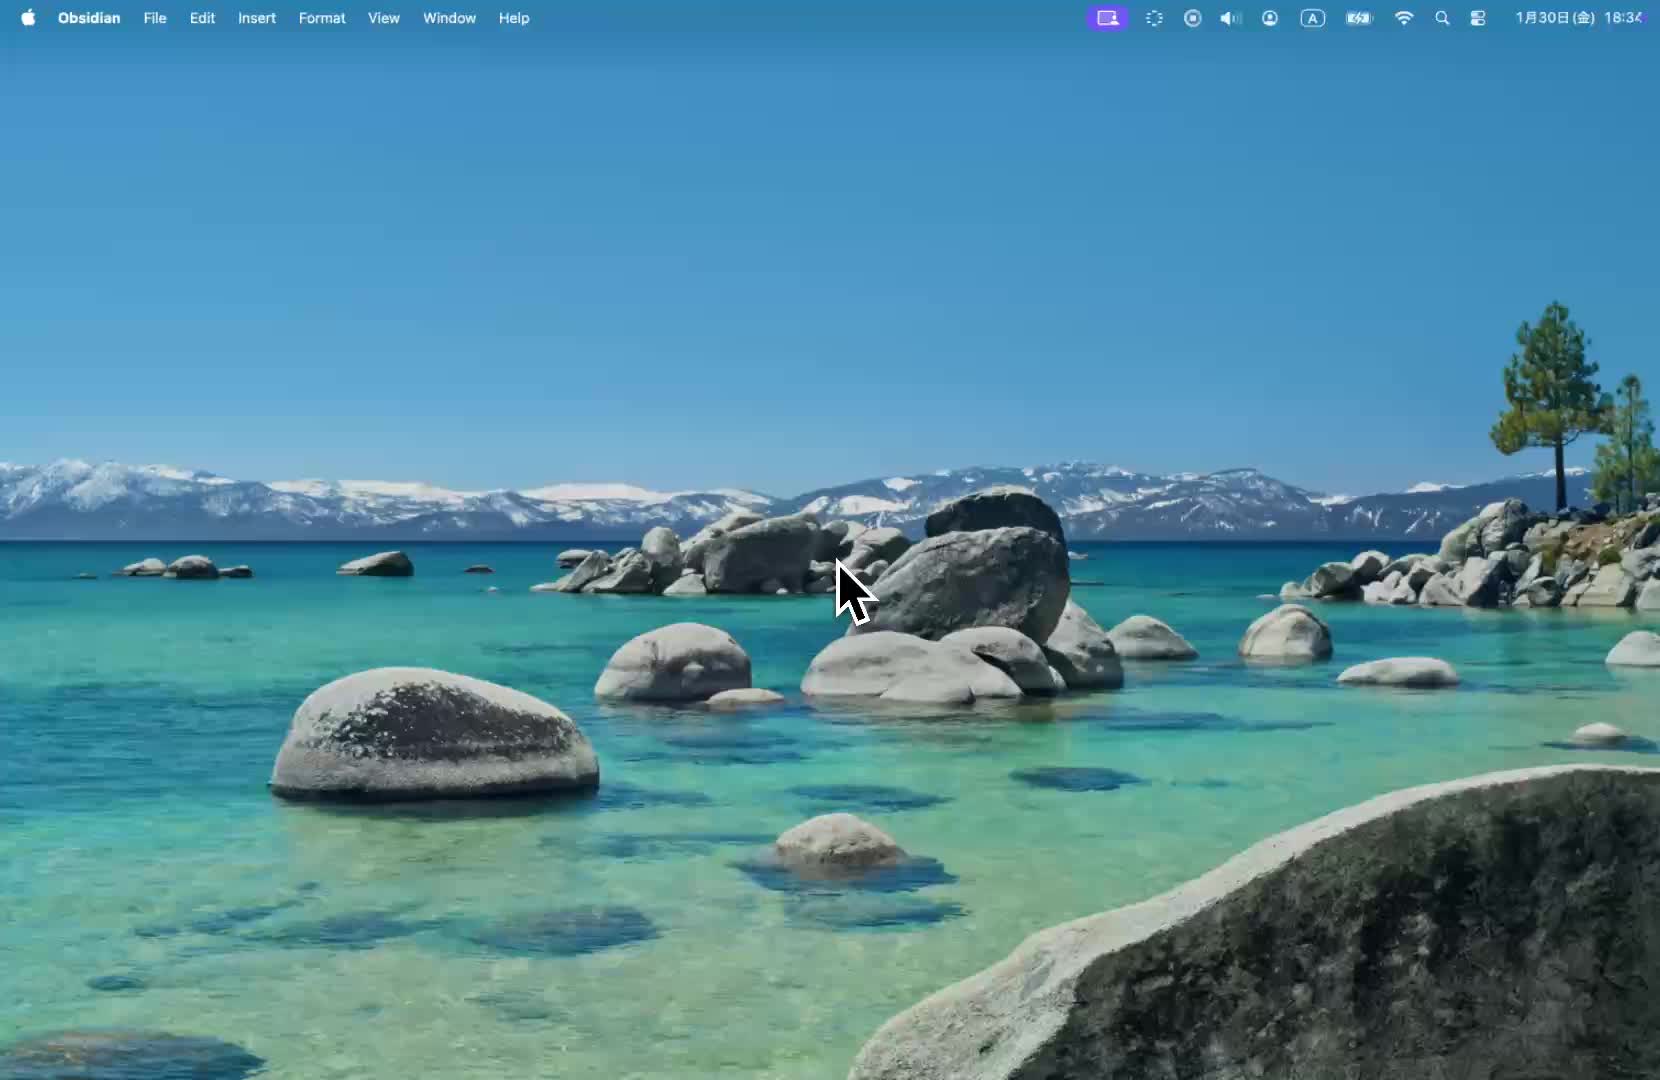The width and height of the screenshot is (1660, 1080).
Task: Click the date and time clock
Action: click(1578, 18)
